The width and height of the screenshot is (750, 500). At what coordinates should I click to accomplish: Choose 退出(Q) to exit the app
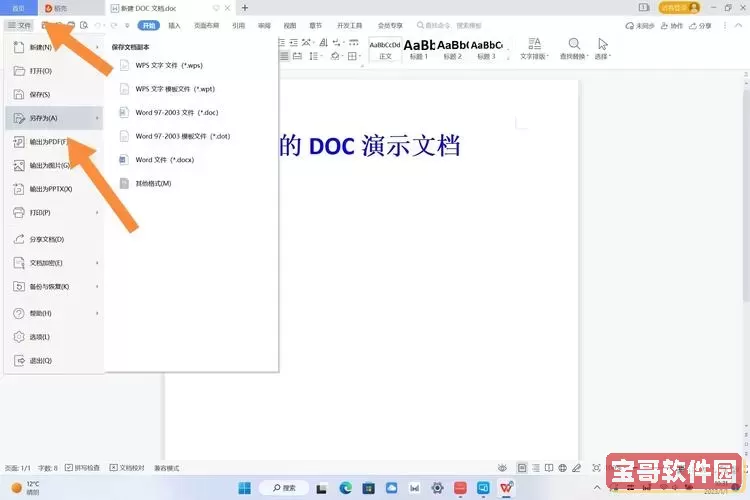pyautogui.click(x=54, y=360)
